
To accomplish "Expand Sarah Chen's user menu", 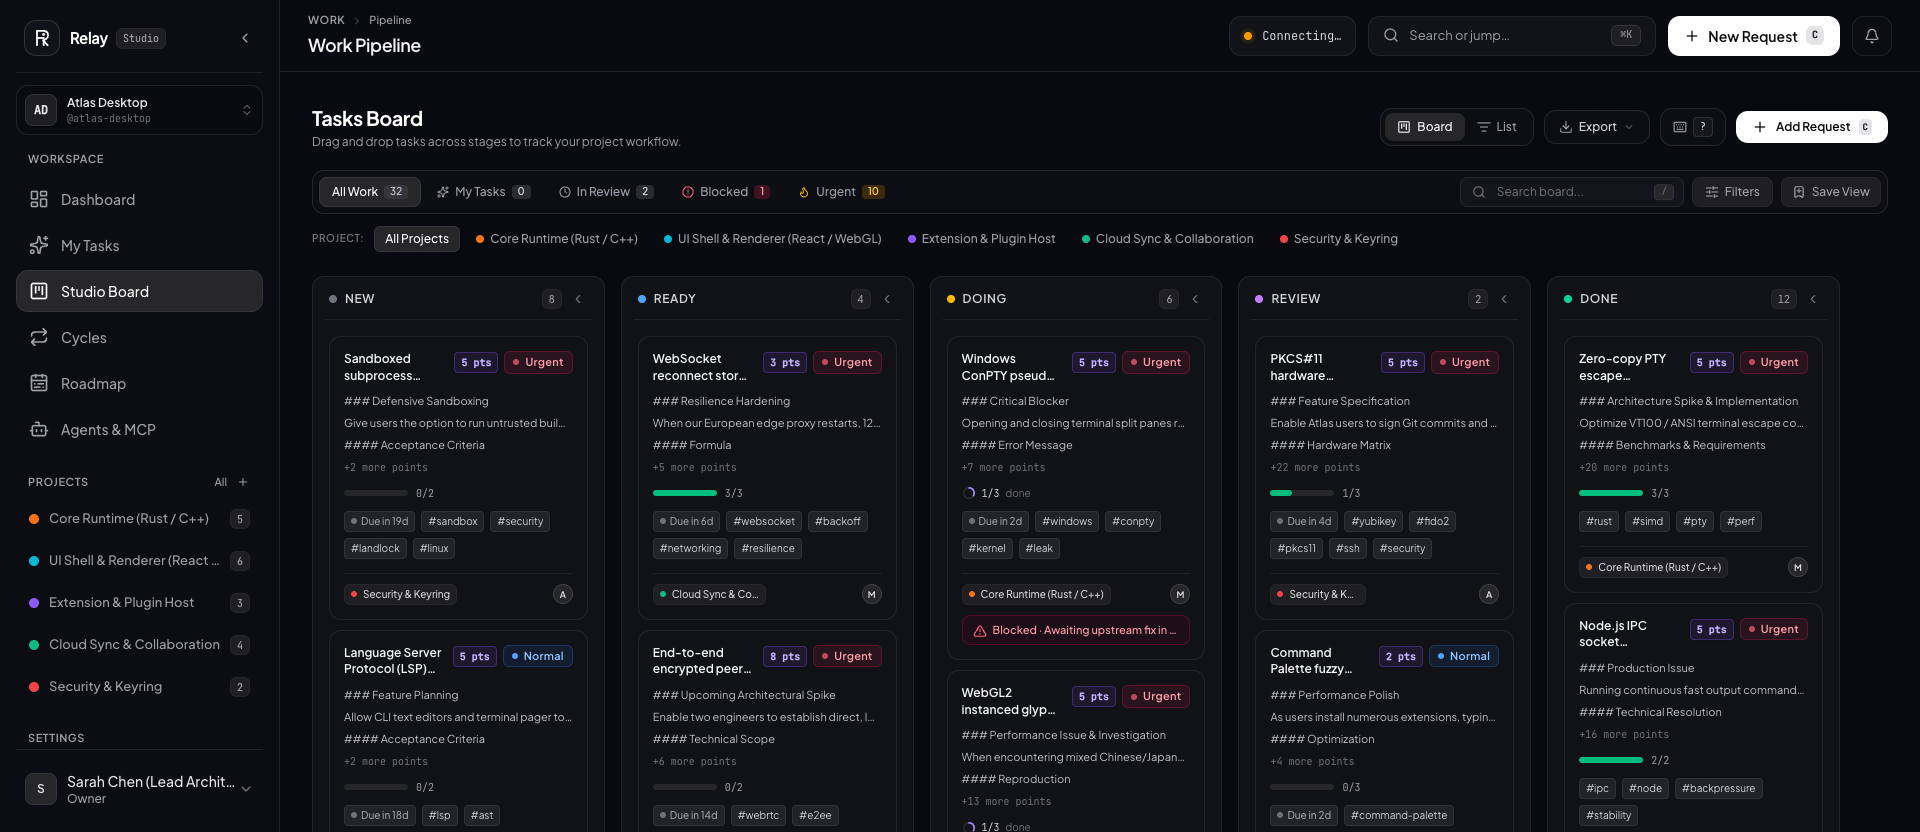I will coord(246,789).
